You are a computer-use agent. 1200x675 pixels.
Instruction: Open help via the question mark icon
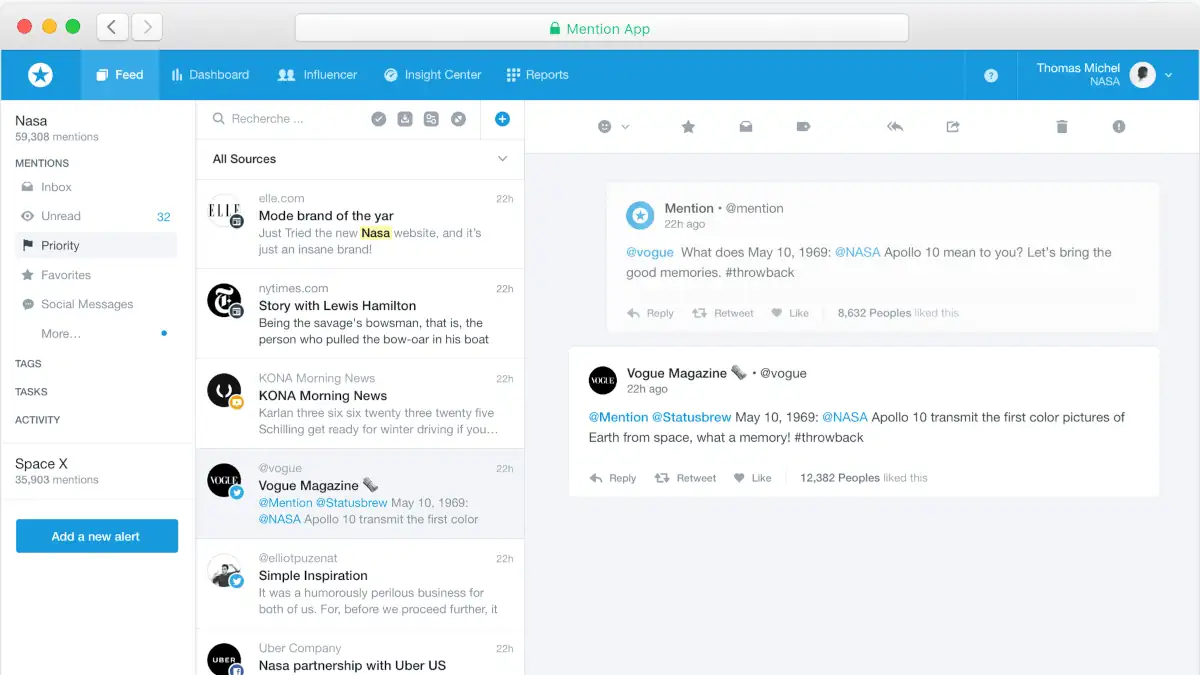pyautogui.click(x=991, y=75)
